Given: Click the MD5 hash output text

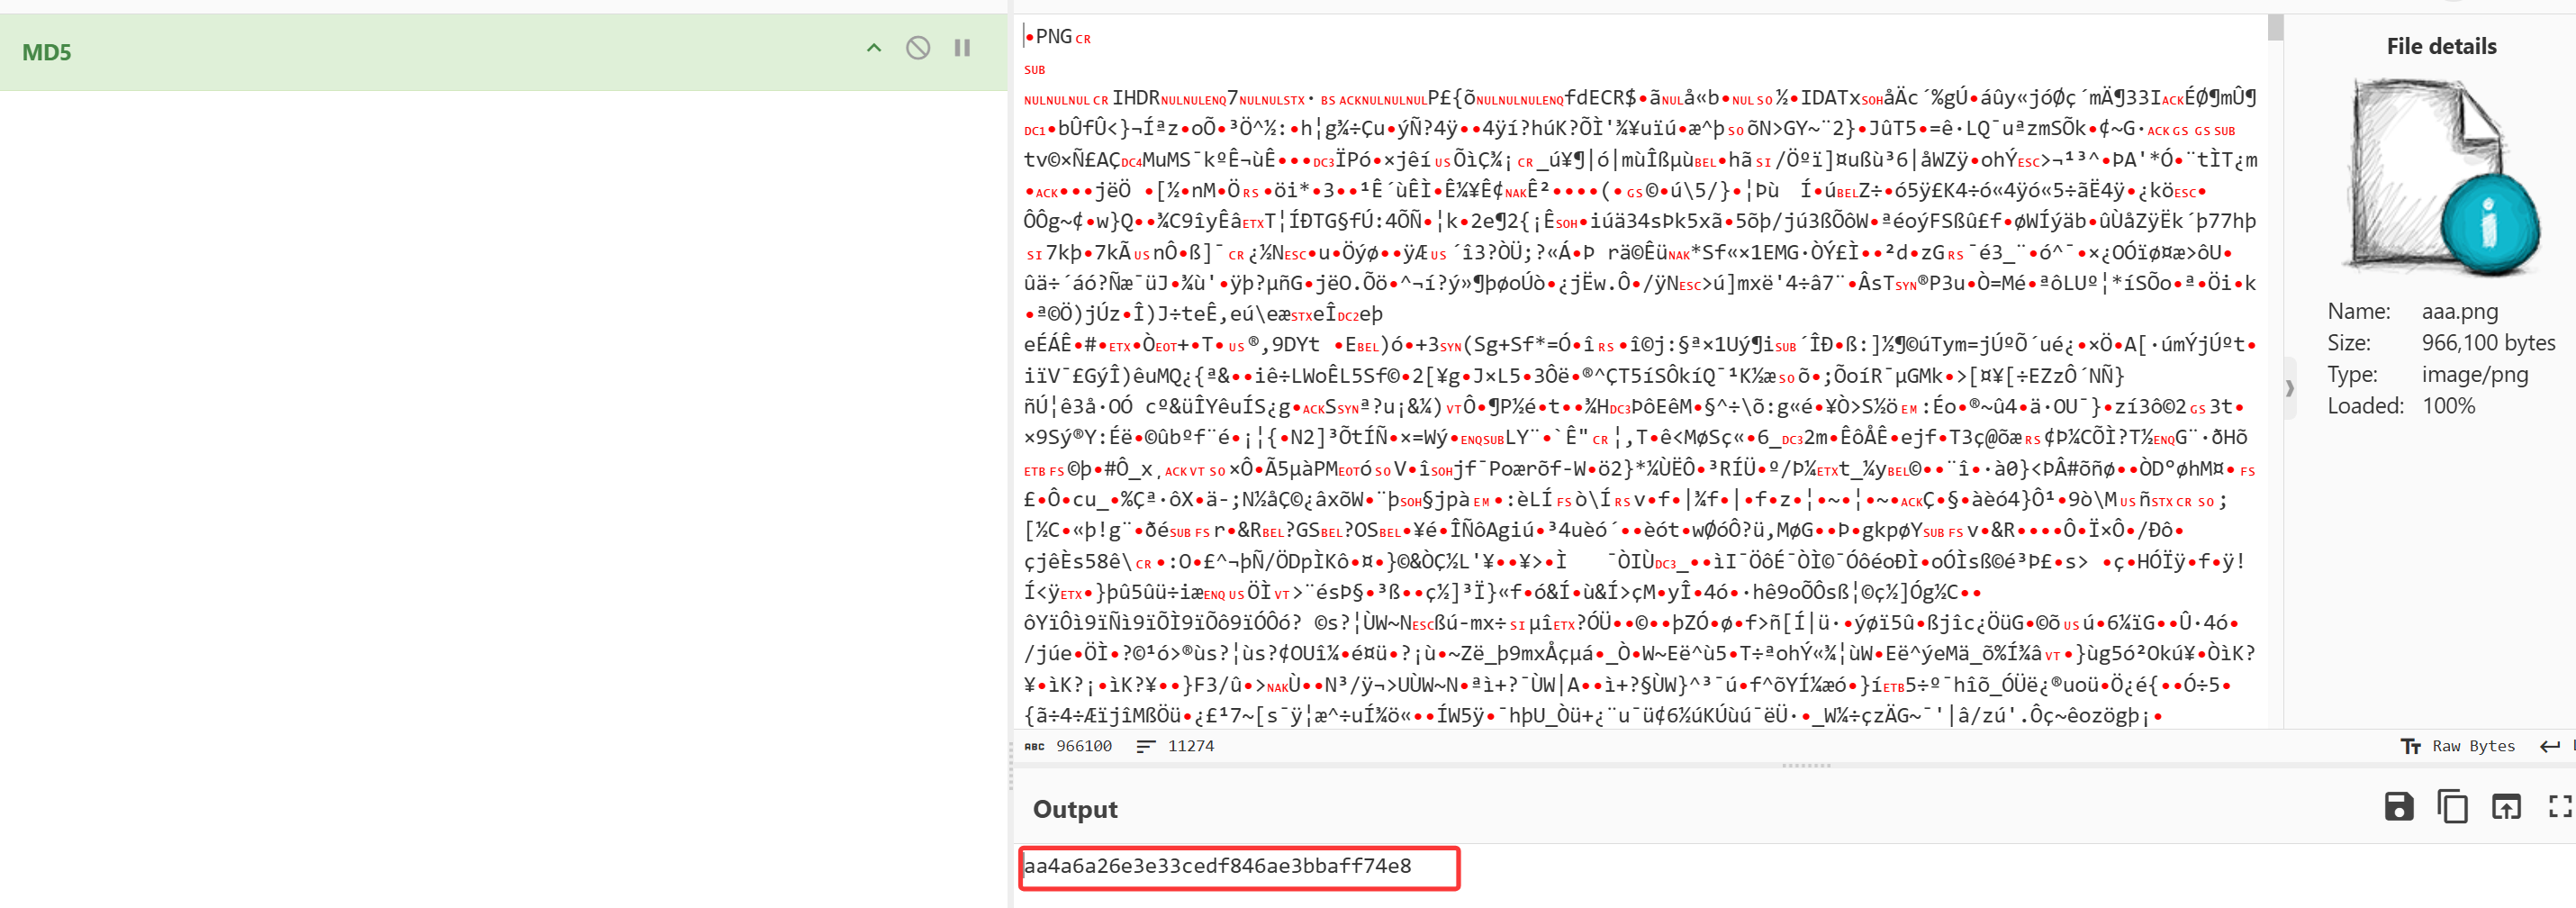Looking at the screenshot, I should (1217, 866).
